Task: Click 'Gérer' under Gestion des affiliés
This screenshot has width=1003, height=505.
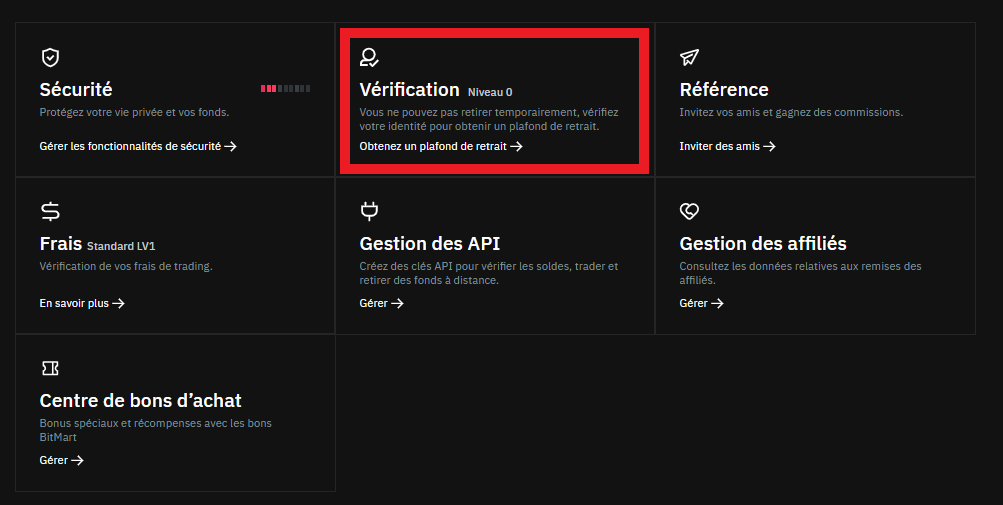Action: point(701,303)
